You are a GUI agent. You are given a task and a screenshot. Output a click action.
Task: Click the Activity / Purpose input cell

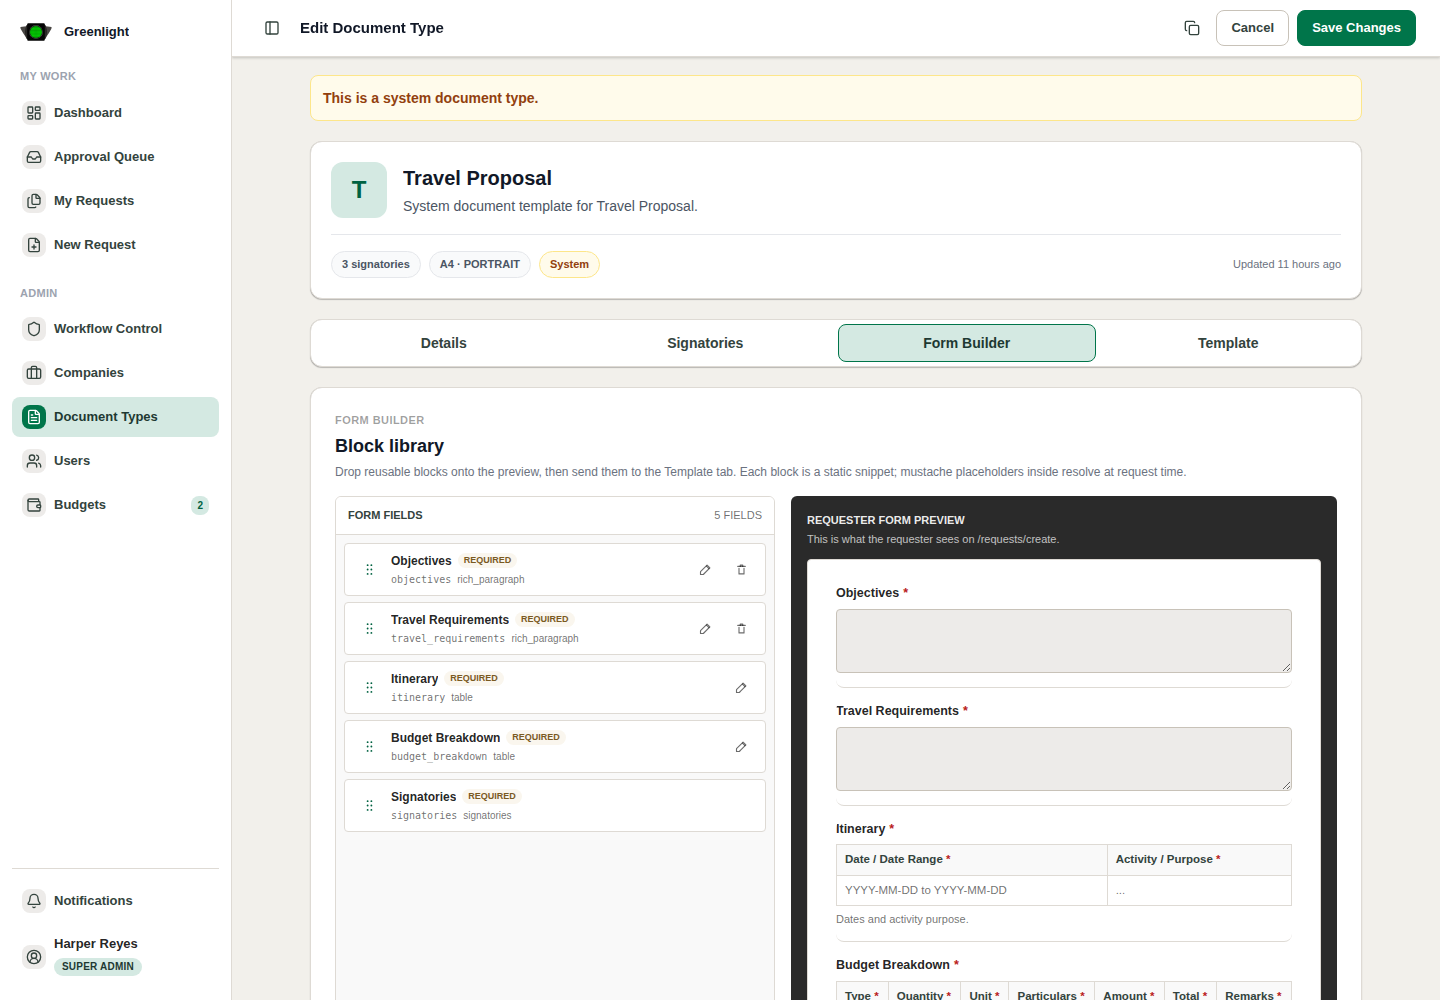point(1199,890)
